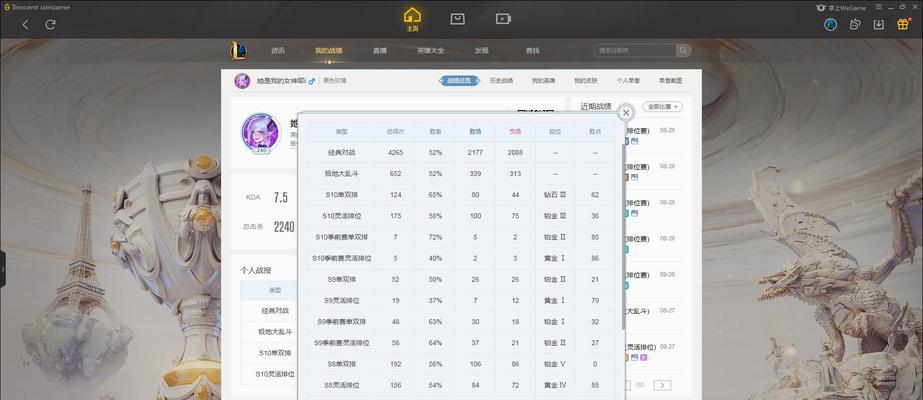Close the stats popup with X button
Viewport: 923px width, 400px height.
pos(626,112)
